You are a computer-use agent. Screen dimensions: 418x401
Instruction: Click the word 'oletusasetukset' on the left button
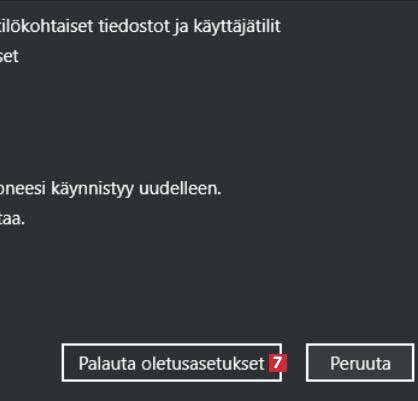tap(203, 363)
